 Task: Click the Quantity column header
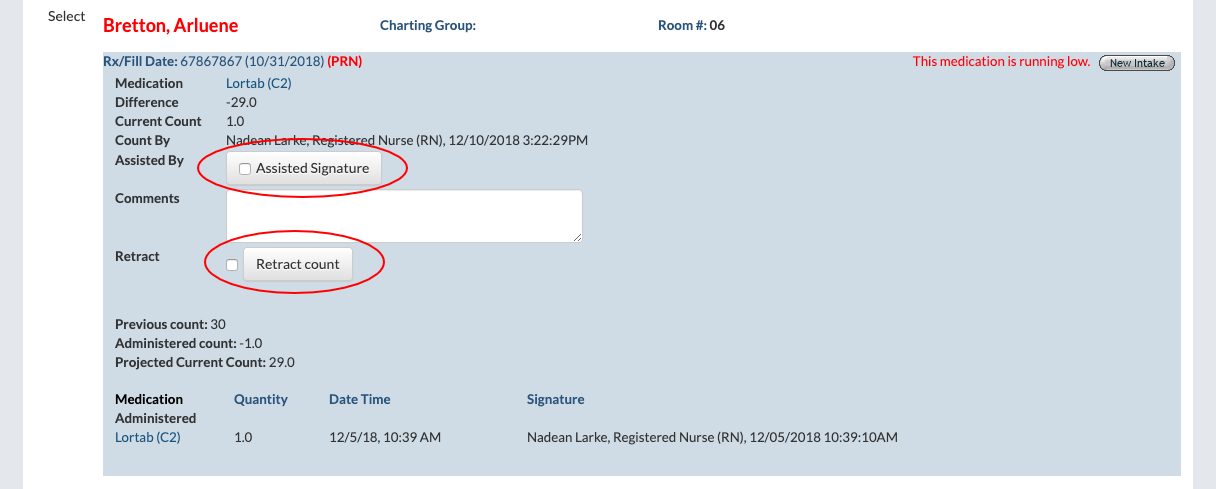(x=260, y=399)
